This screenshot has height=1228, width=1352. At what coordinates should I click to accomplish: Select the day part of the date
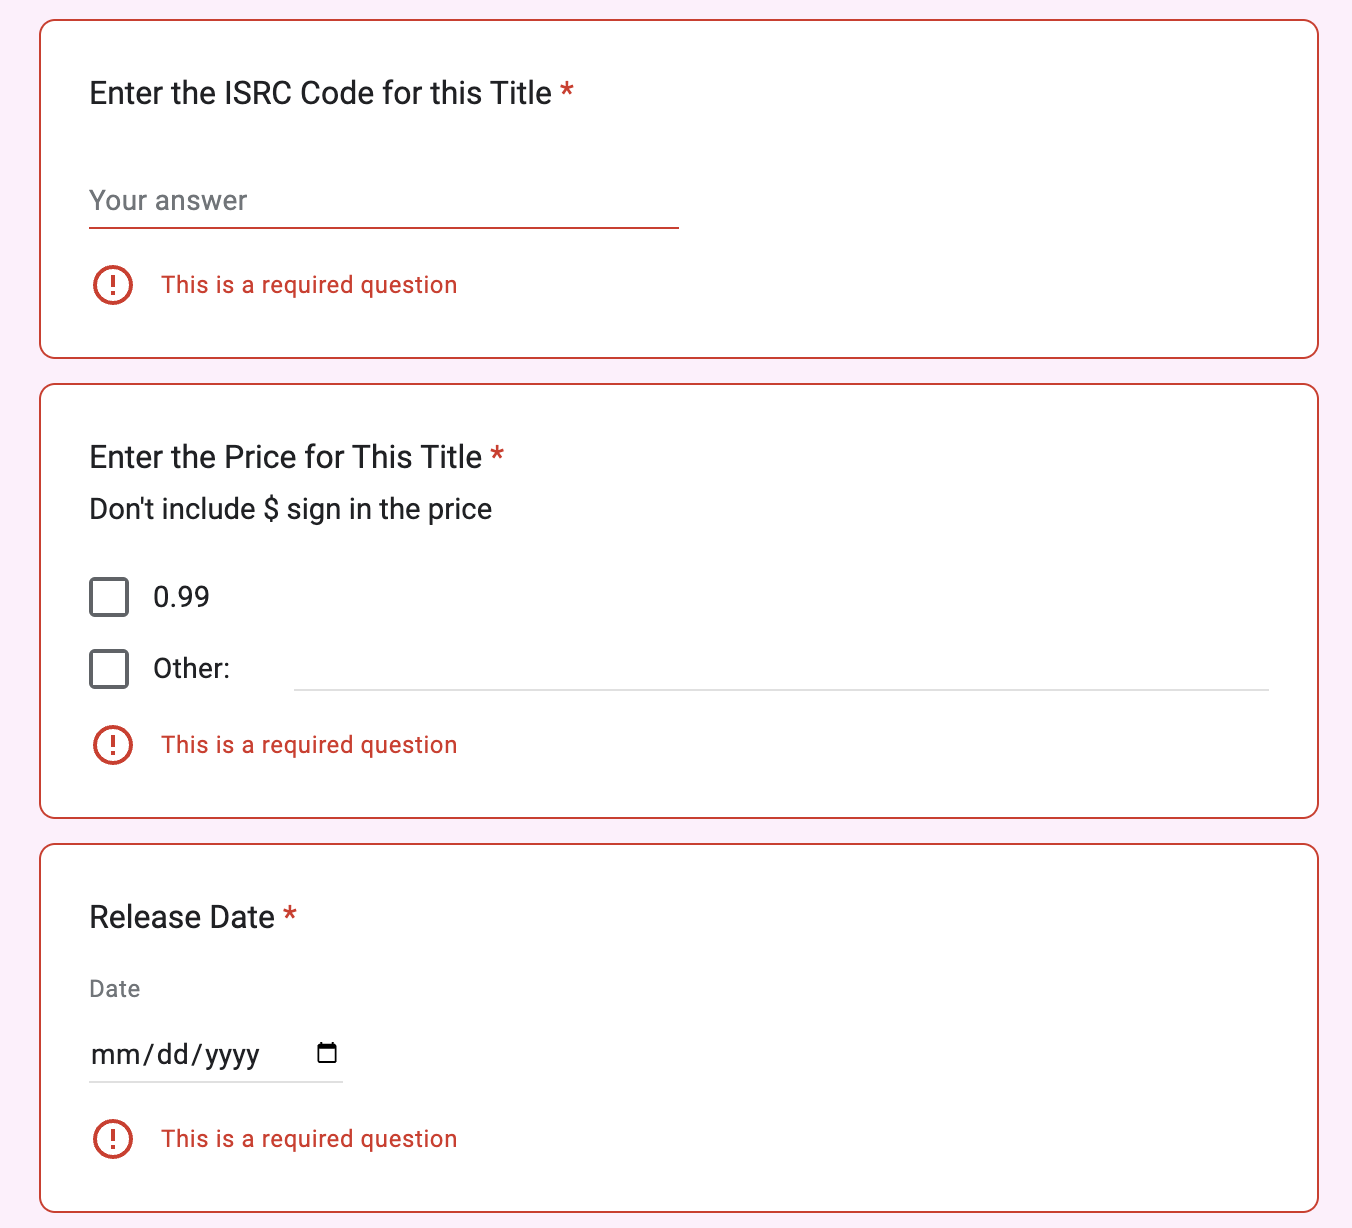click(x=174, y=1054)
